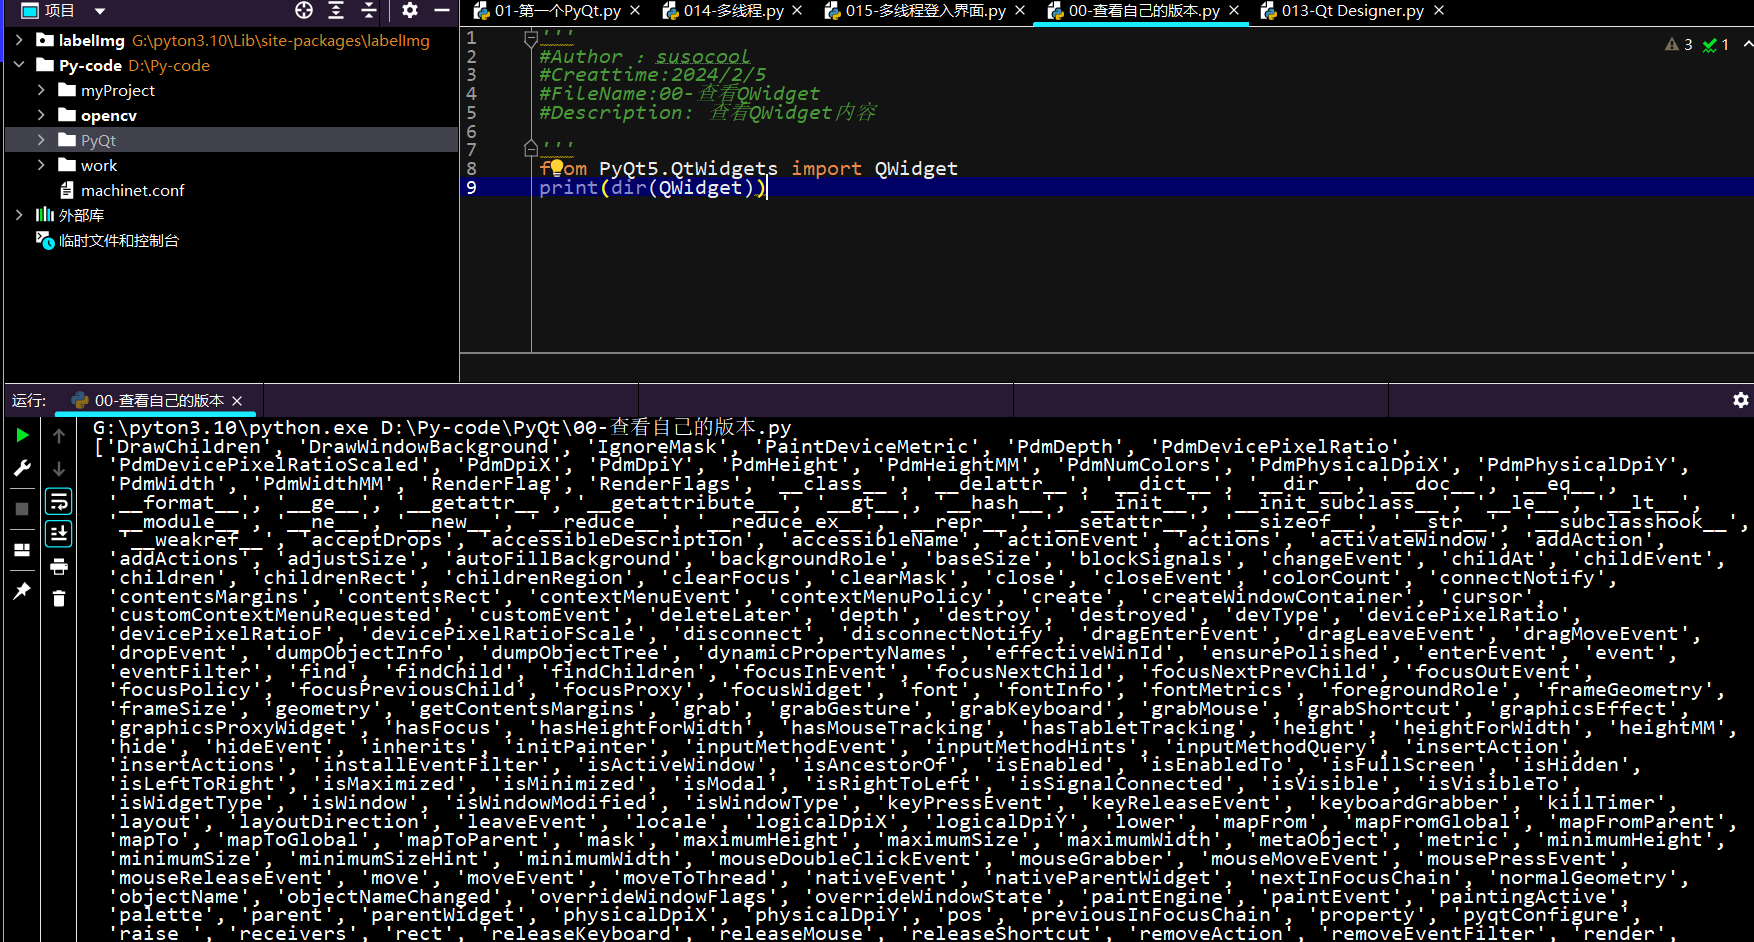Open Run panel settings gear
The image size is (1754, 942).
(x=1741, y=400)
